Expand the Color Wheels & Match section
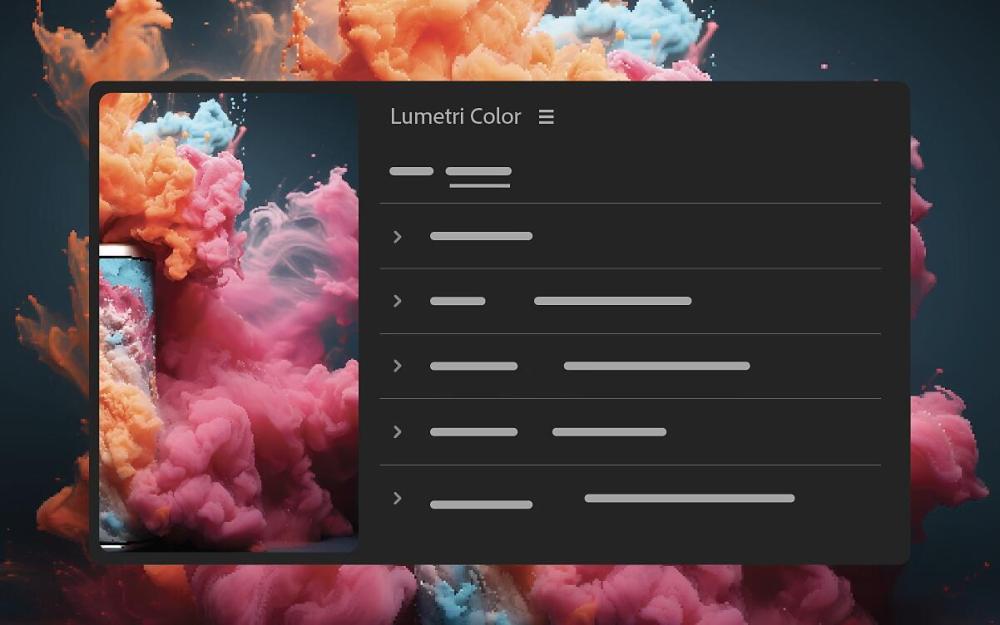The image size is (1000, 625). (397, 431)
